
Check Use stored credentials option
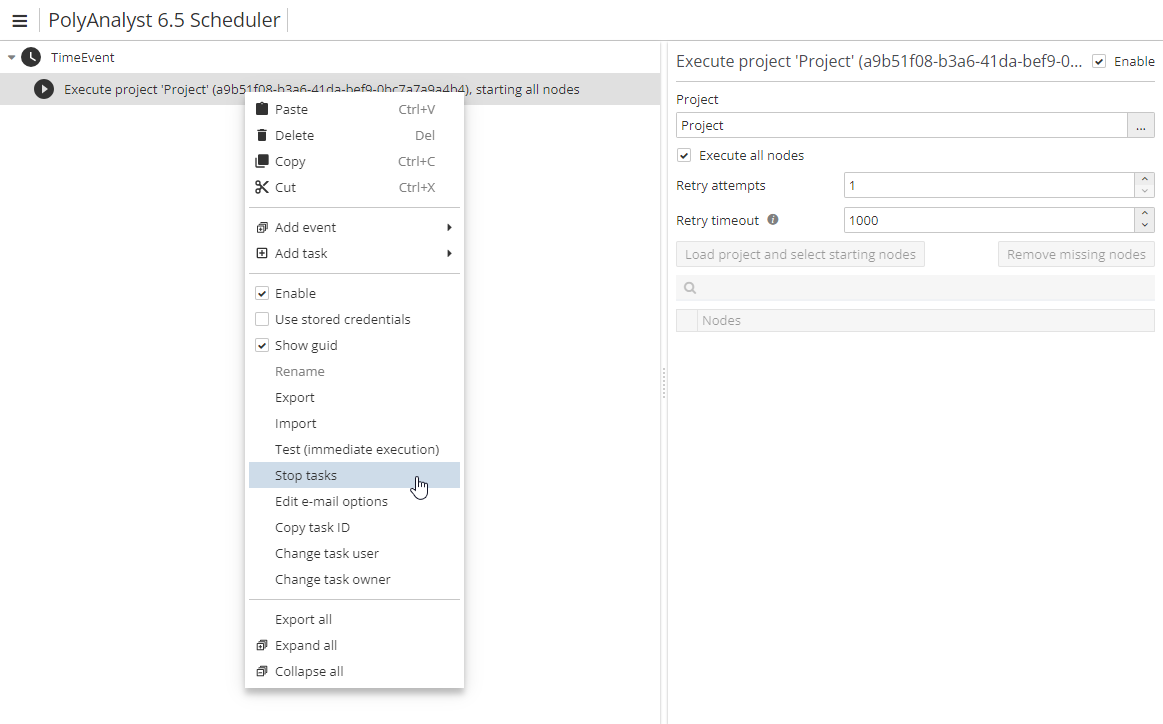262,319
